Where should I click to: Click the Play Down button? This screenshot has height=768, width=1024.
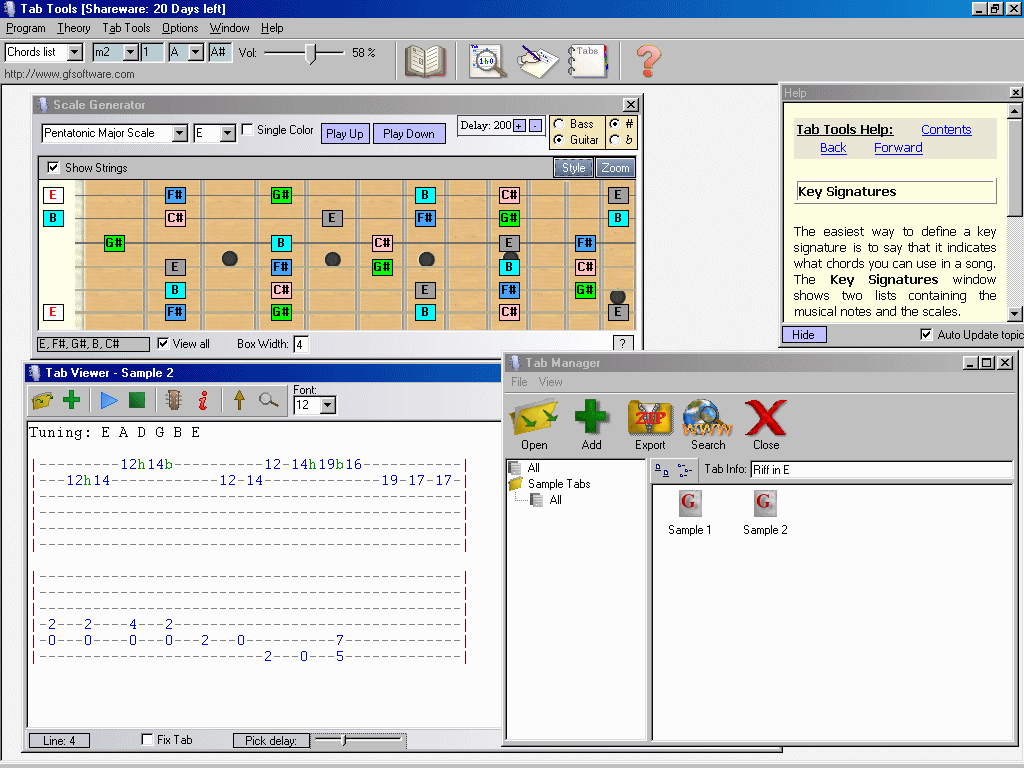tap(409, 132)
